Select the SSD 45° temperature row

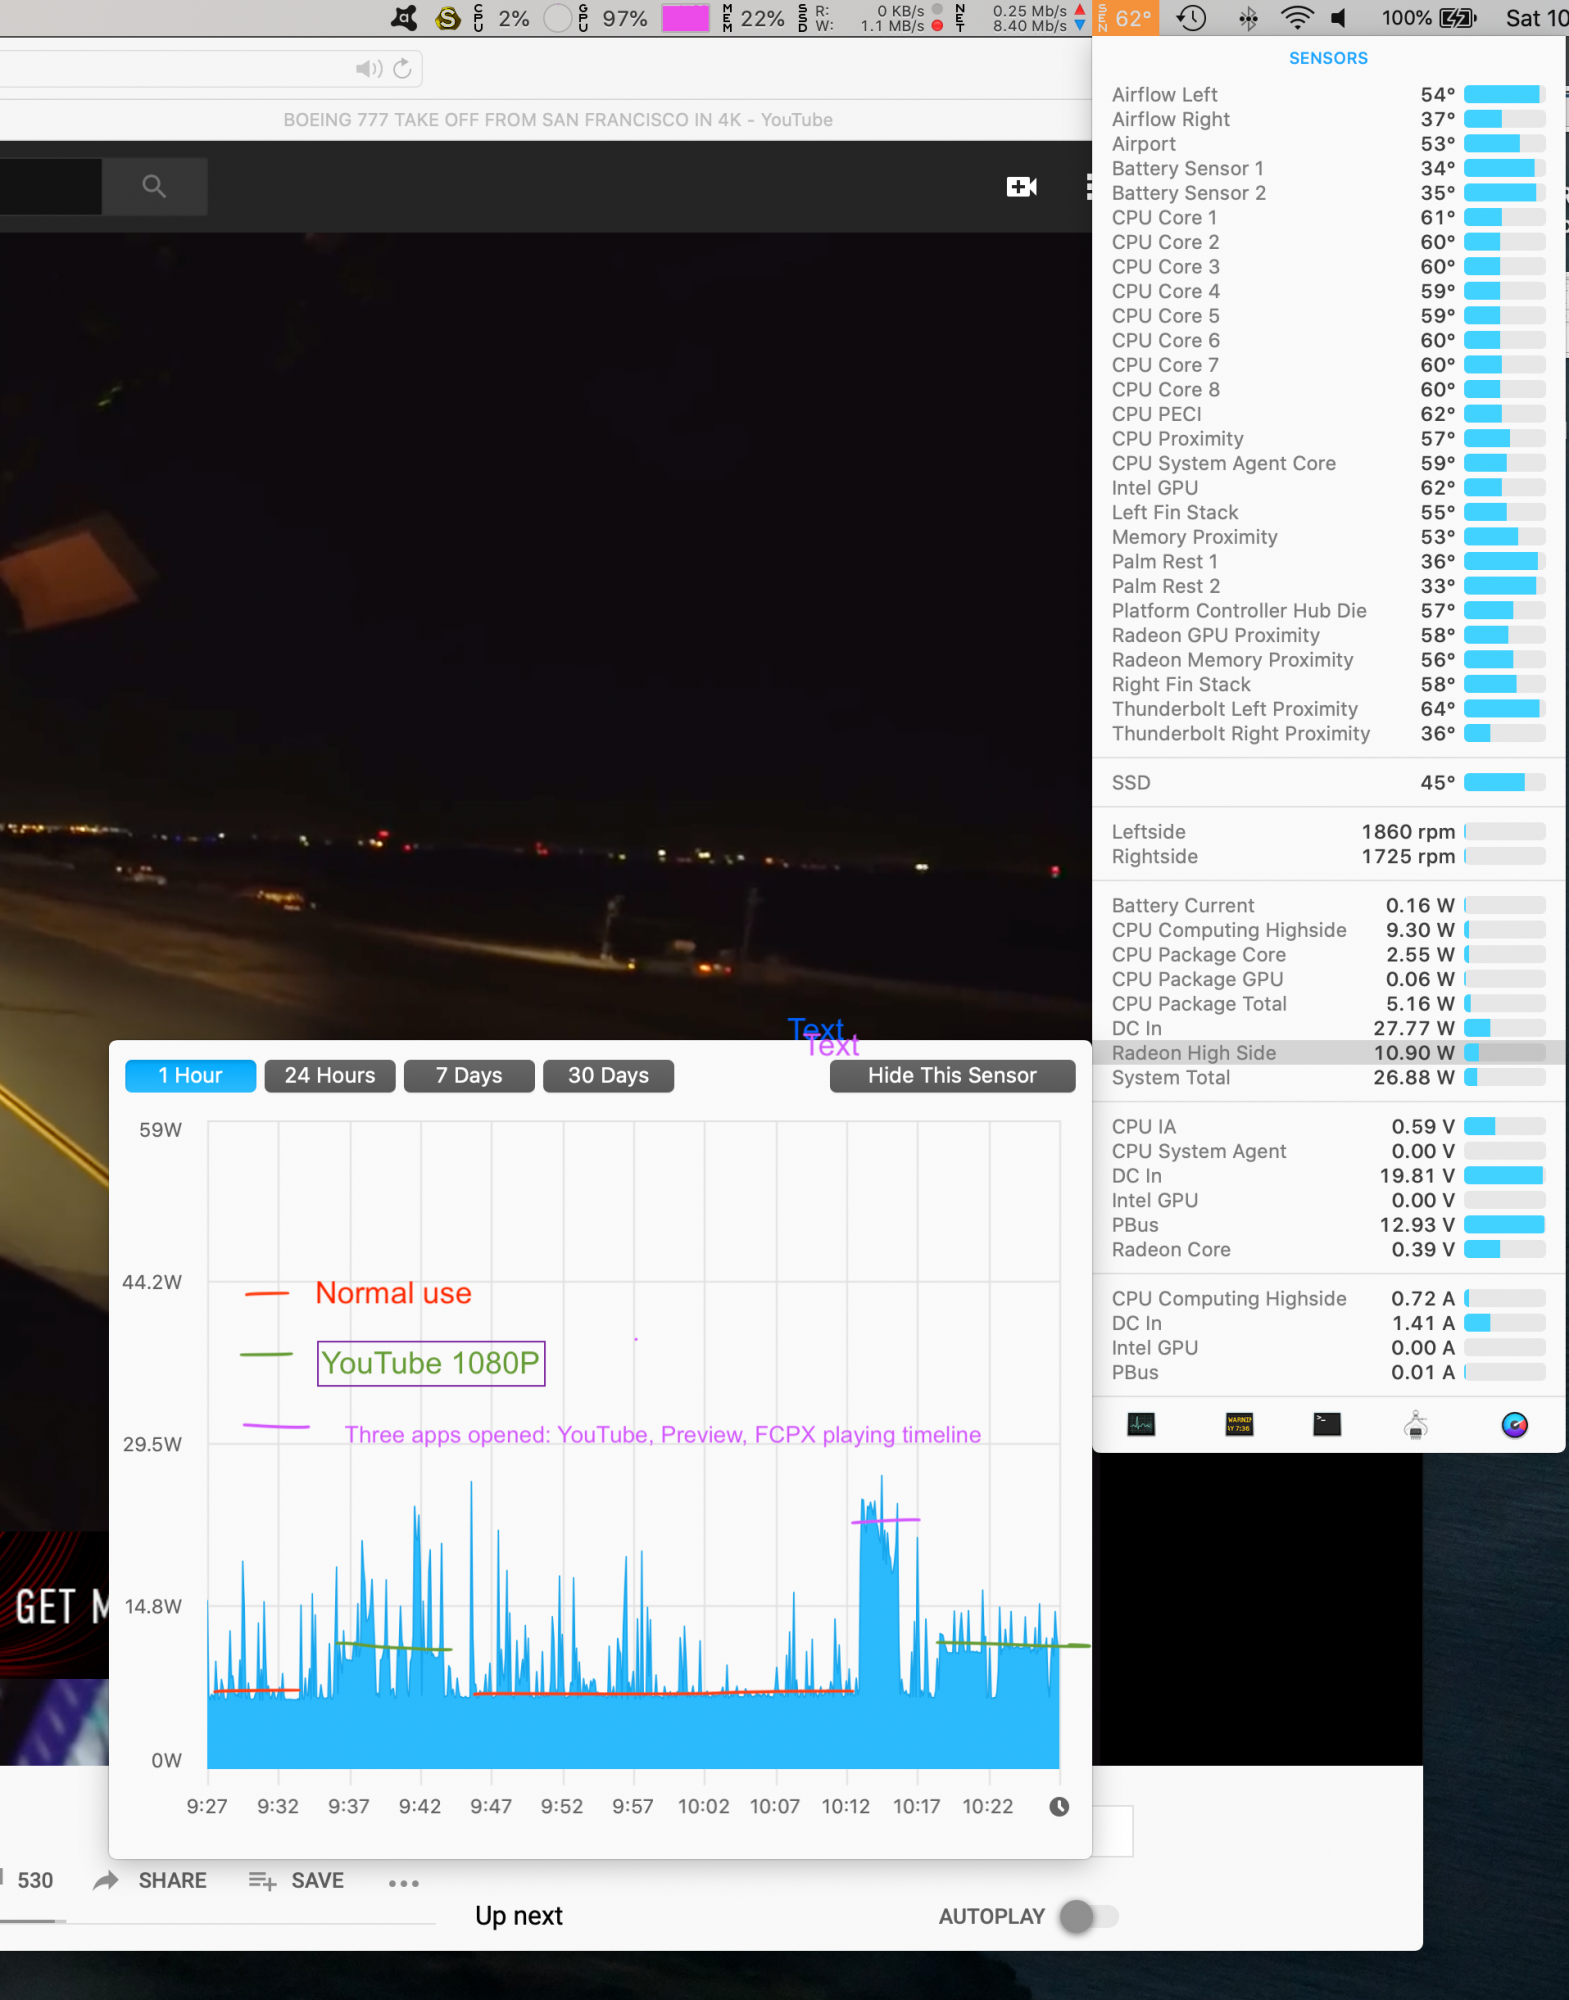pyautogui.click(x=1328, y=782)
